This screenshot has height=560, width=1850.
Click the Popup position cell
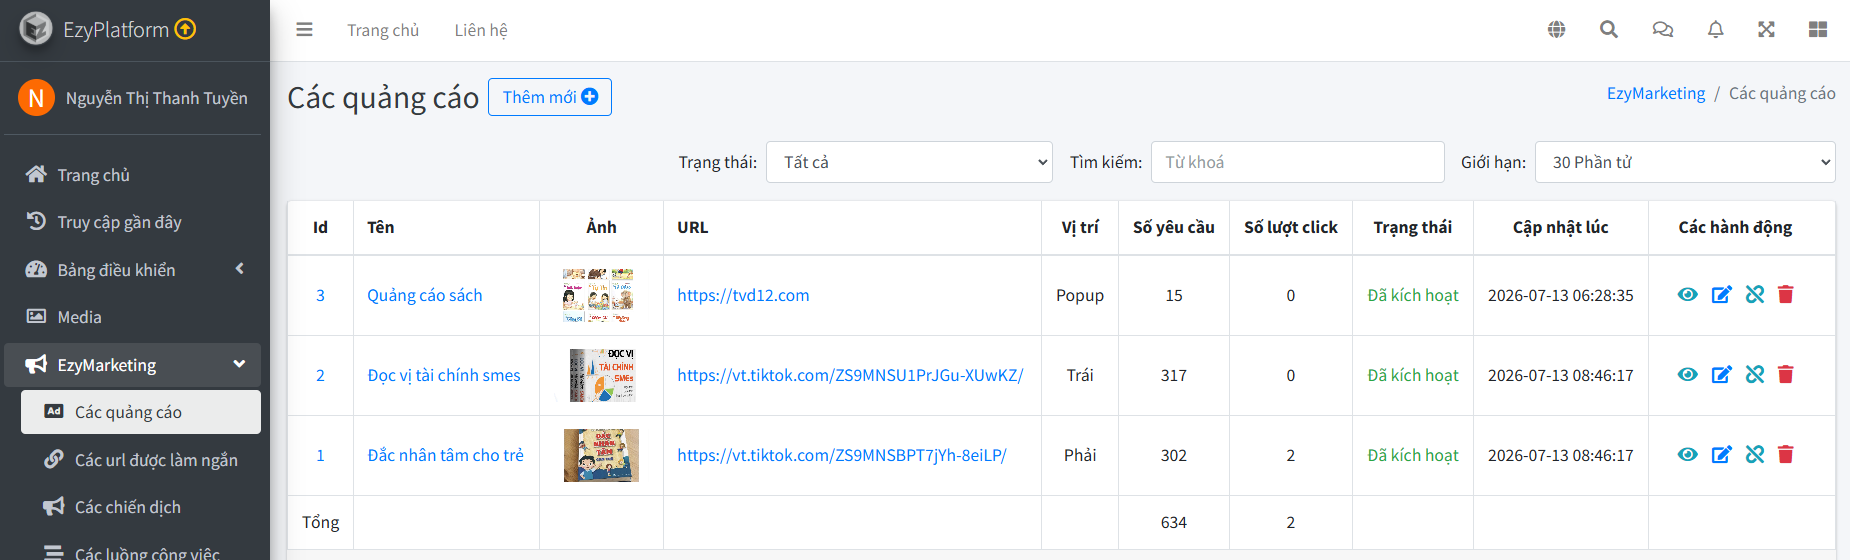pyautogui.click(x=1080, y=295)
